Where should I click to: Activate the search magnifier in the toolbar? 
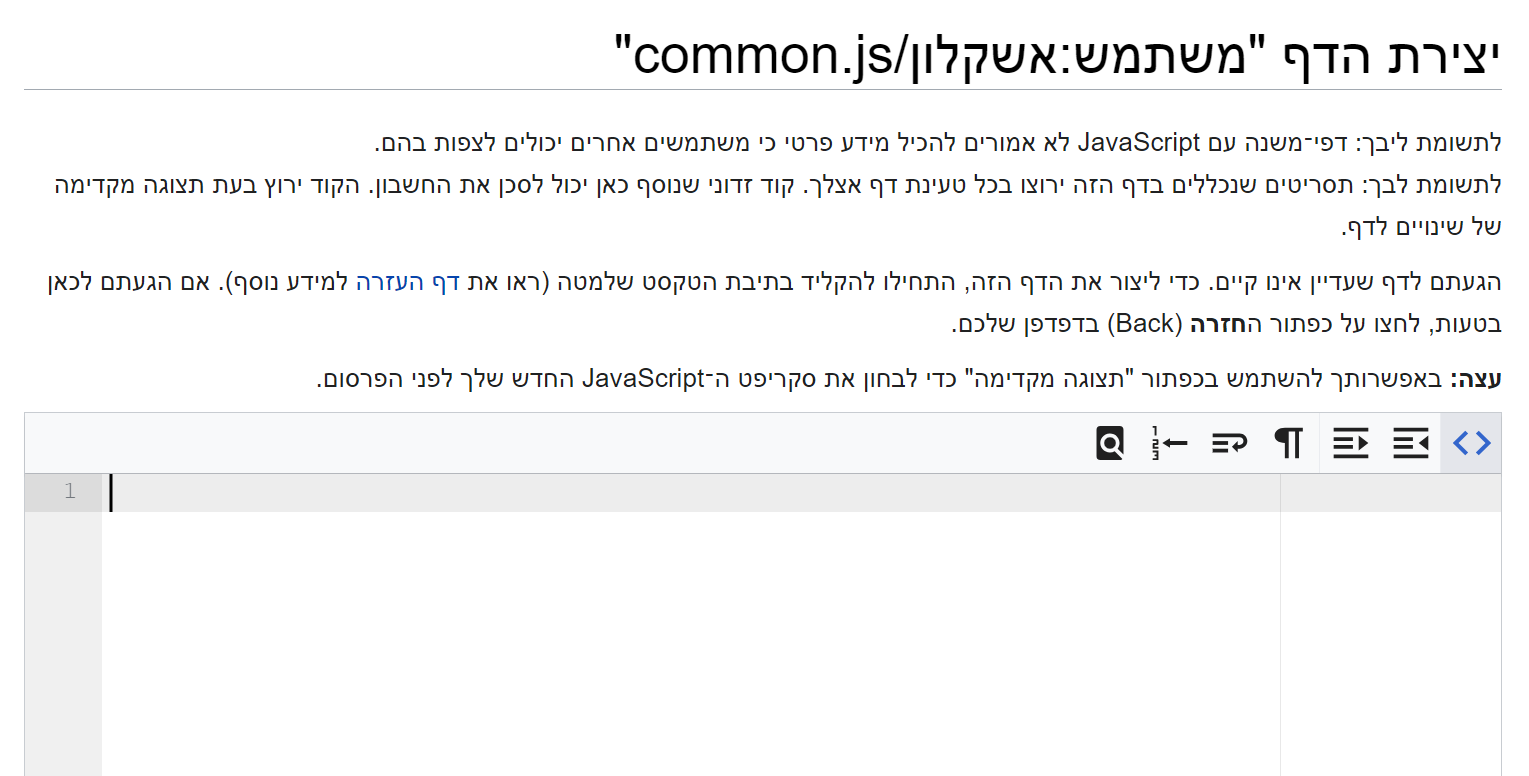(x=1109, y=442)
